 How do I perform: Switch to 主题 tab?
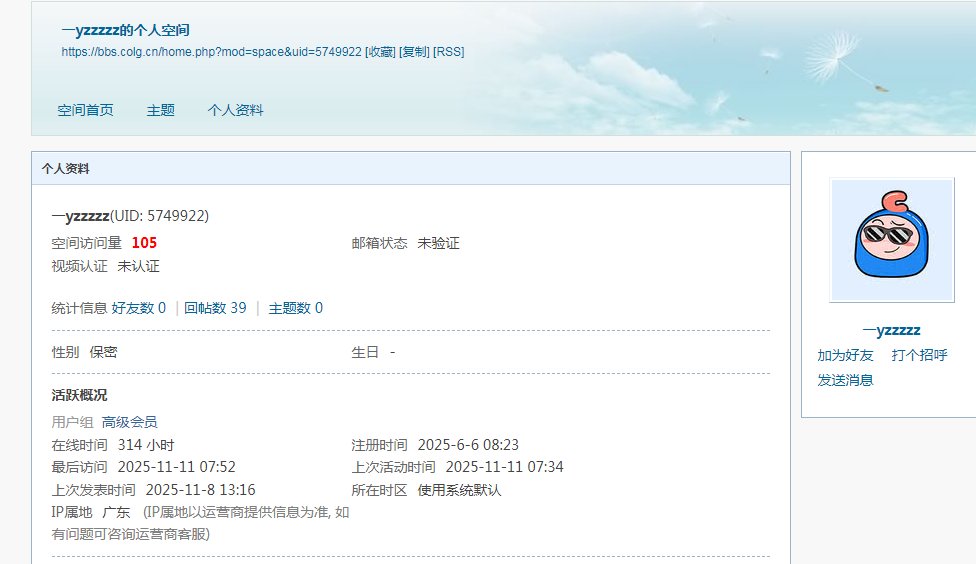(x=161, y=110)
